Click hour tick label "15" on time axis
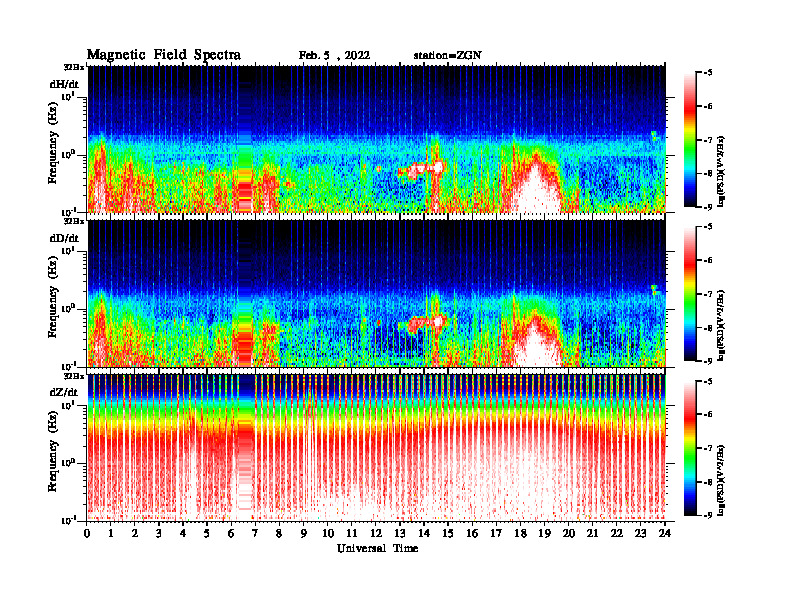The width and height of the screenshot is (792, 612). 448,534
